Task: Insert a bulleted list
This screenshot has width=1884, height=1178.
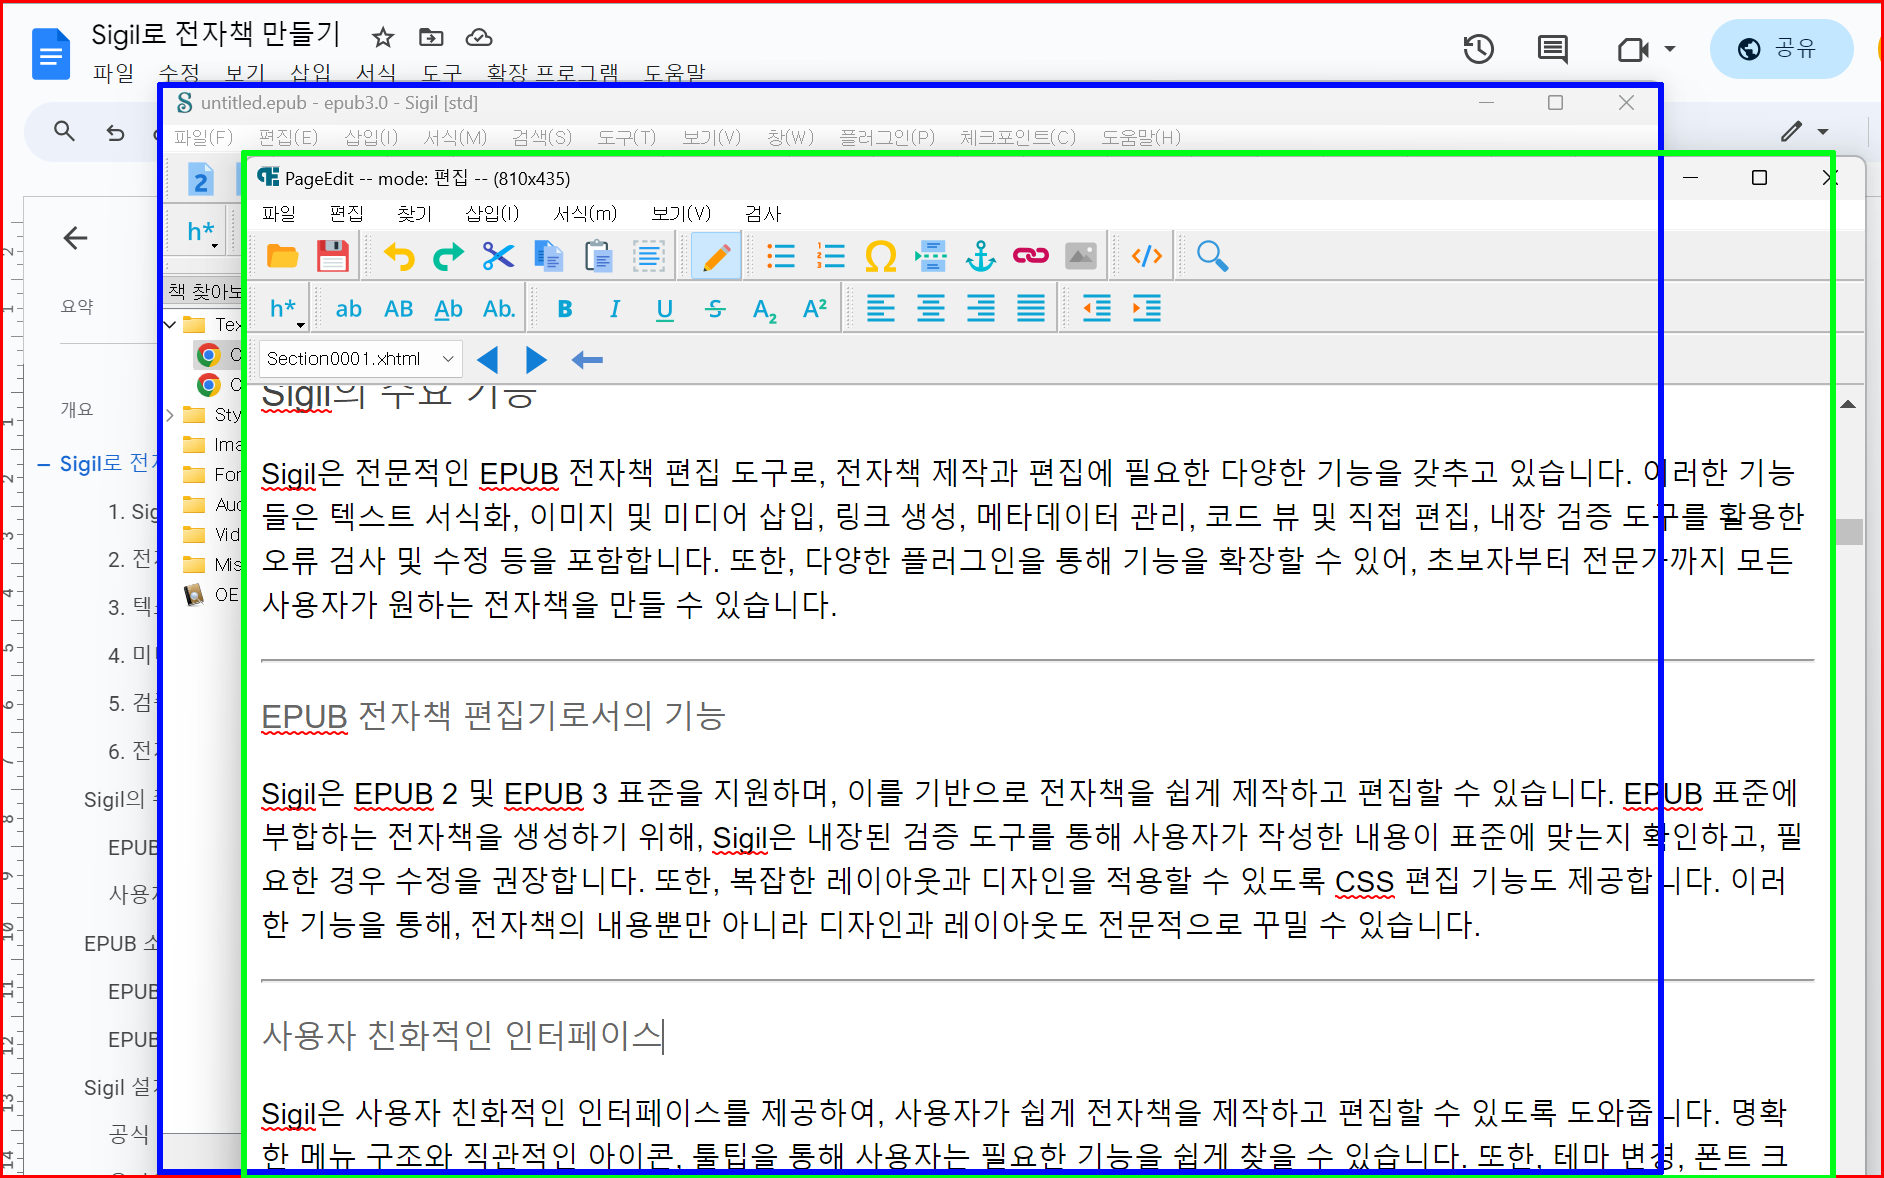Action: point(781,257)
